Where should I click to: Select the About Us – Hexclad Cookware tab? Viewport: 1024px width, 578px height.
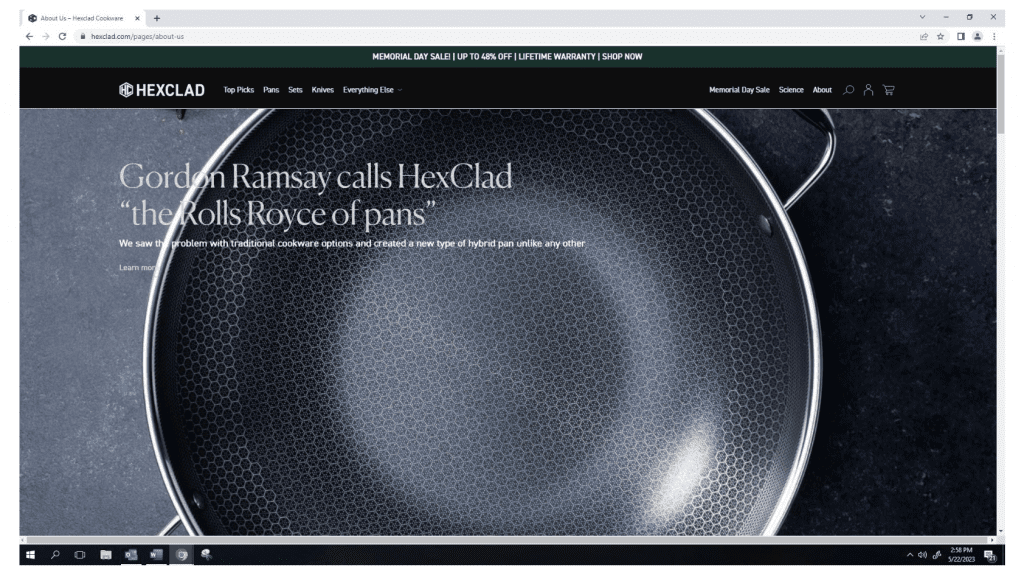82,18
